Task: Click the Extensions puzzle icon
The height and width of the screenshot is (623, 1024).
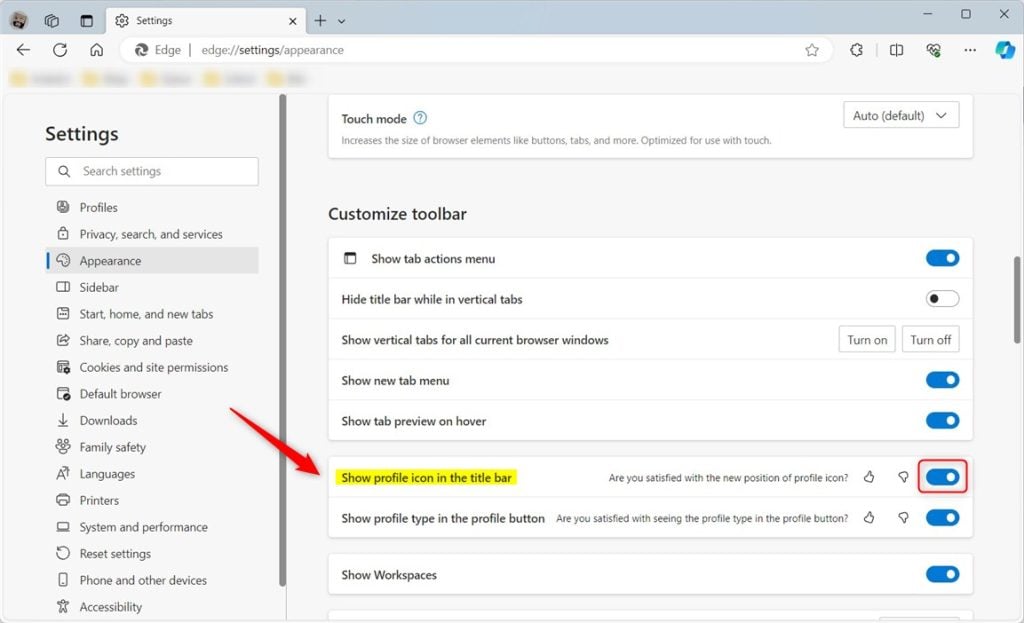Action: [x=856, y=50]
